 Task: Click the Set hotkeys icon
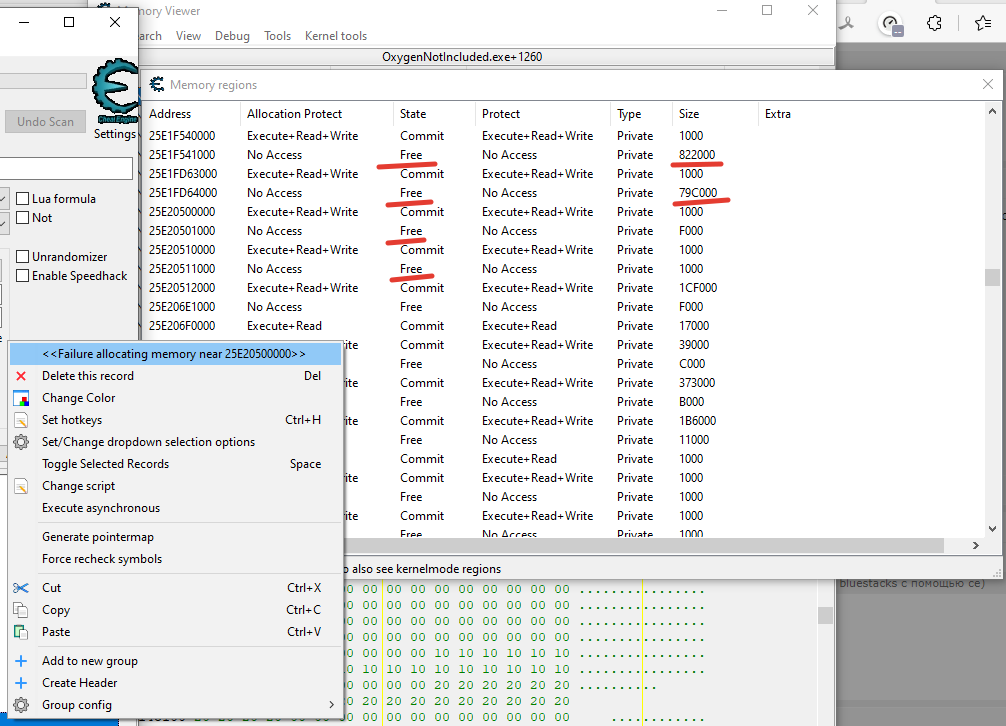pyautogui.click(x=21, y=420)
